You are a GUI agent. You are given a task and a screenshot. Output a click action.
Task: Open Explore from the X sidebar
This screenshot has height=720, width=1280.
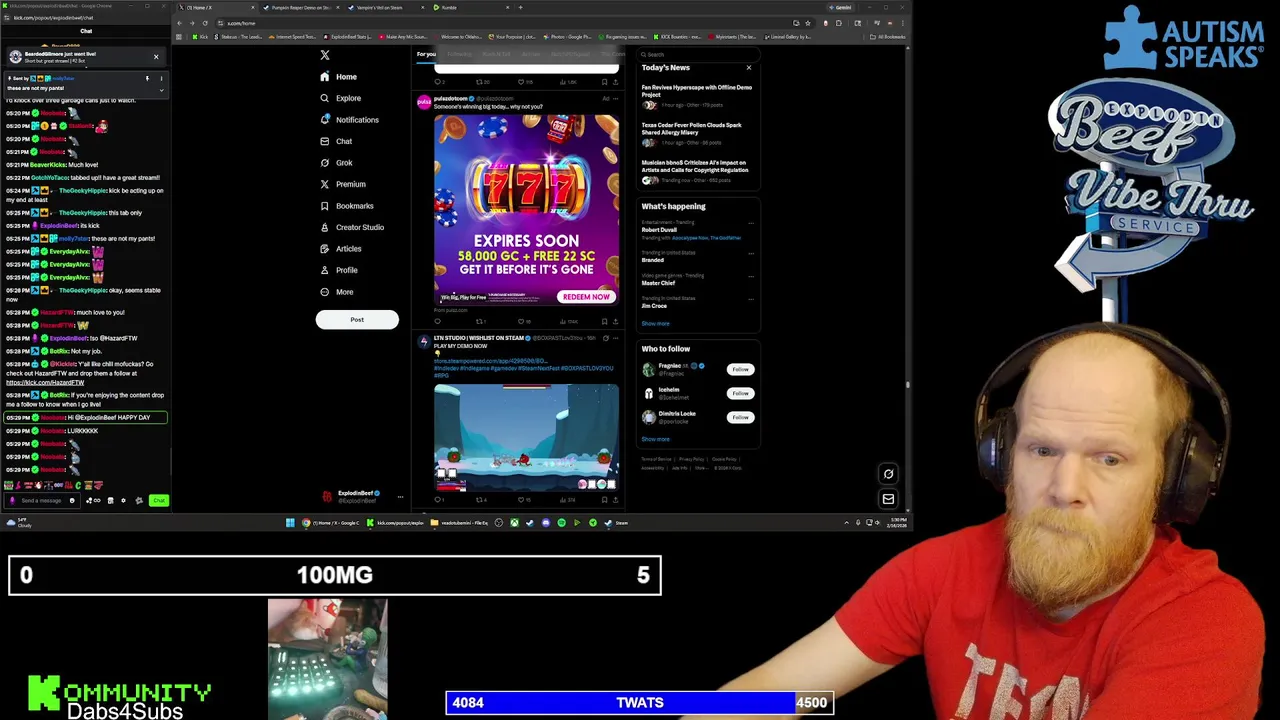tap(340, 98)
